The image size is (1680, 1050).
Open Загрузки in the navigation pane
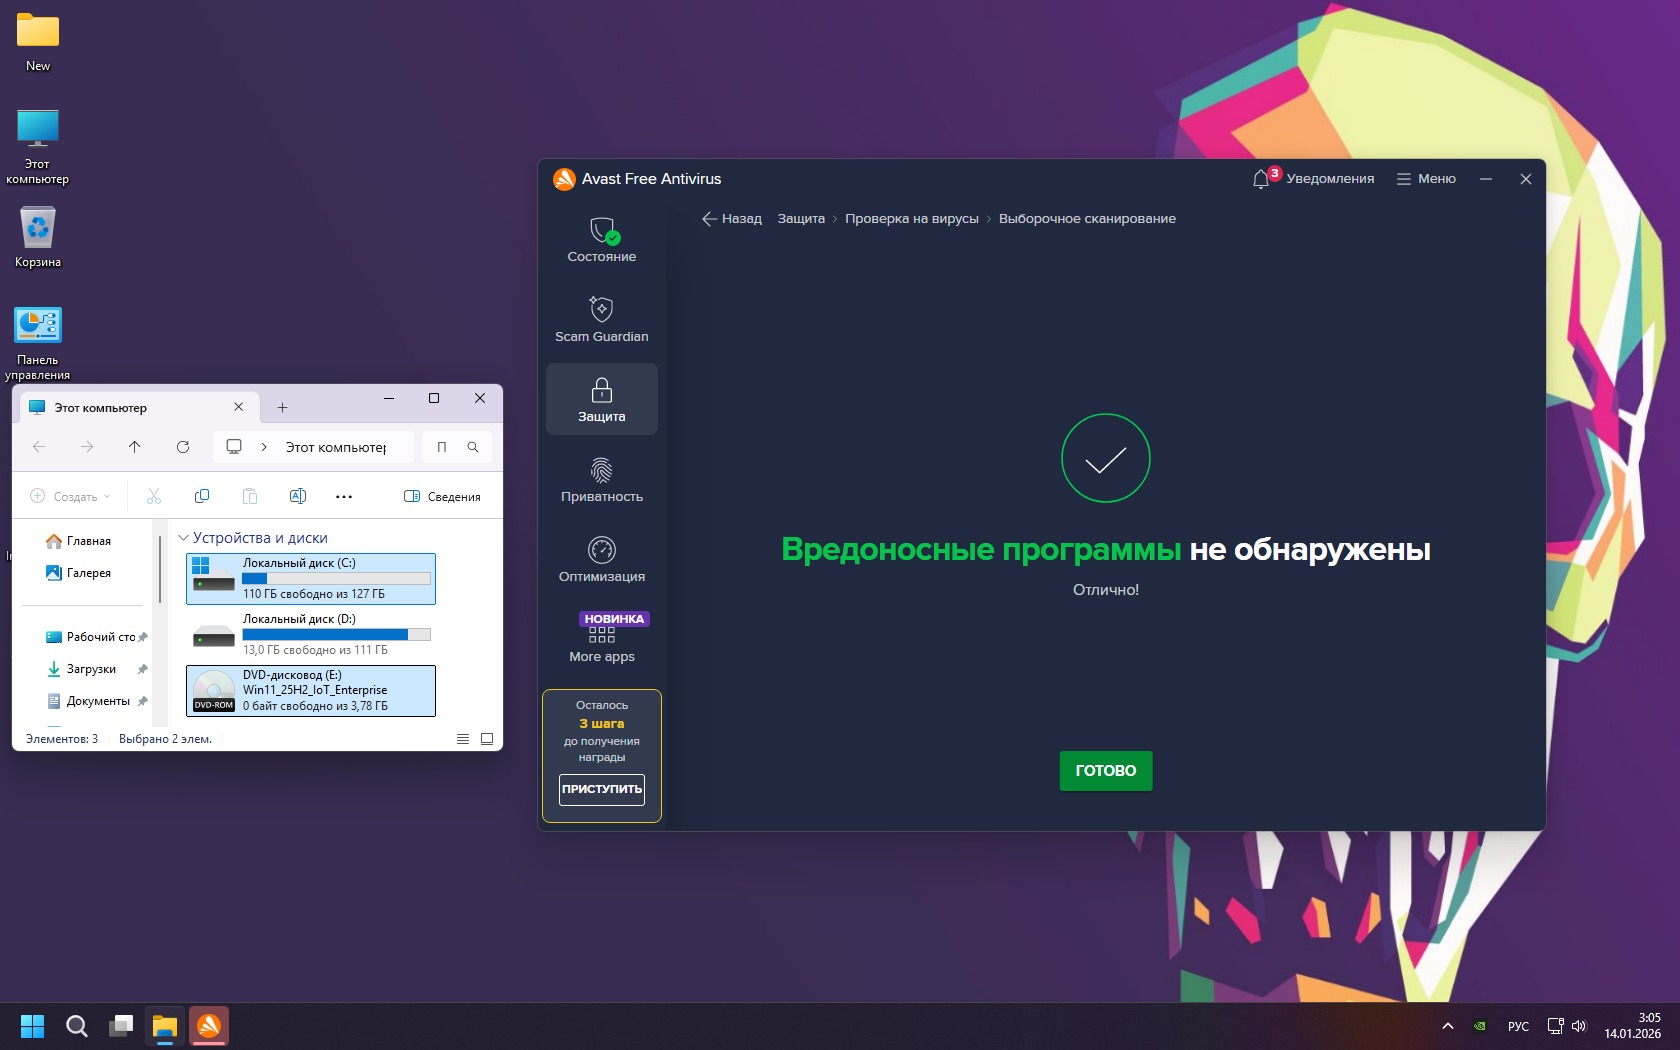click(x=90, y=669)
